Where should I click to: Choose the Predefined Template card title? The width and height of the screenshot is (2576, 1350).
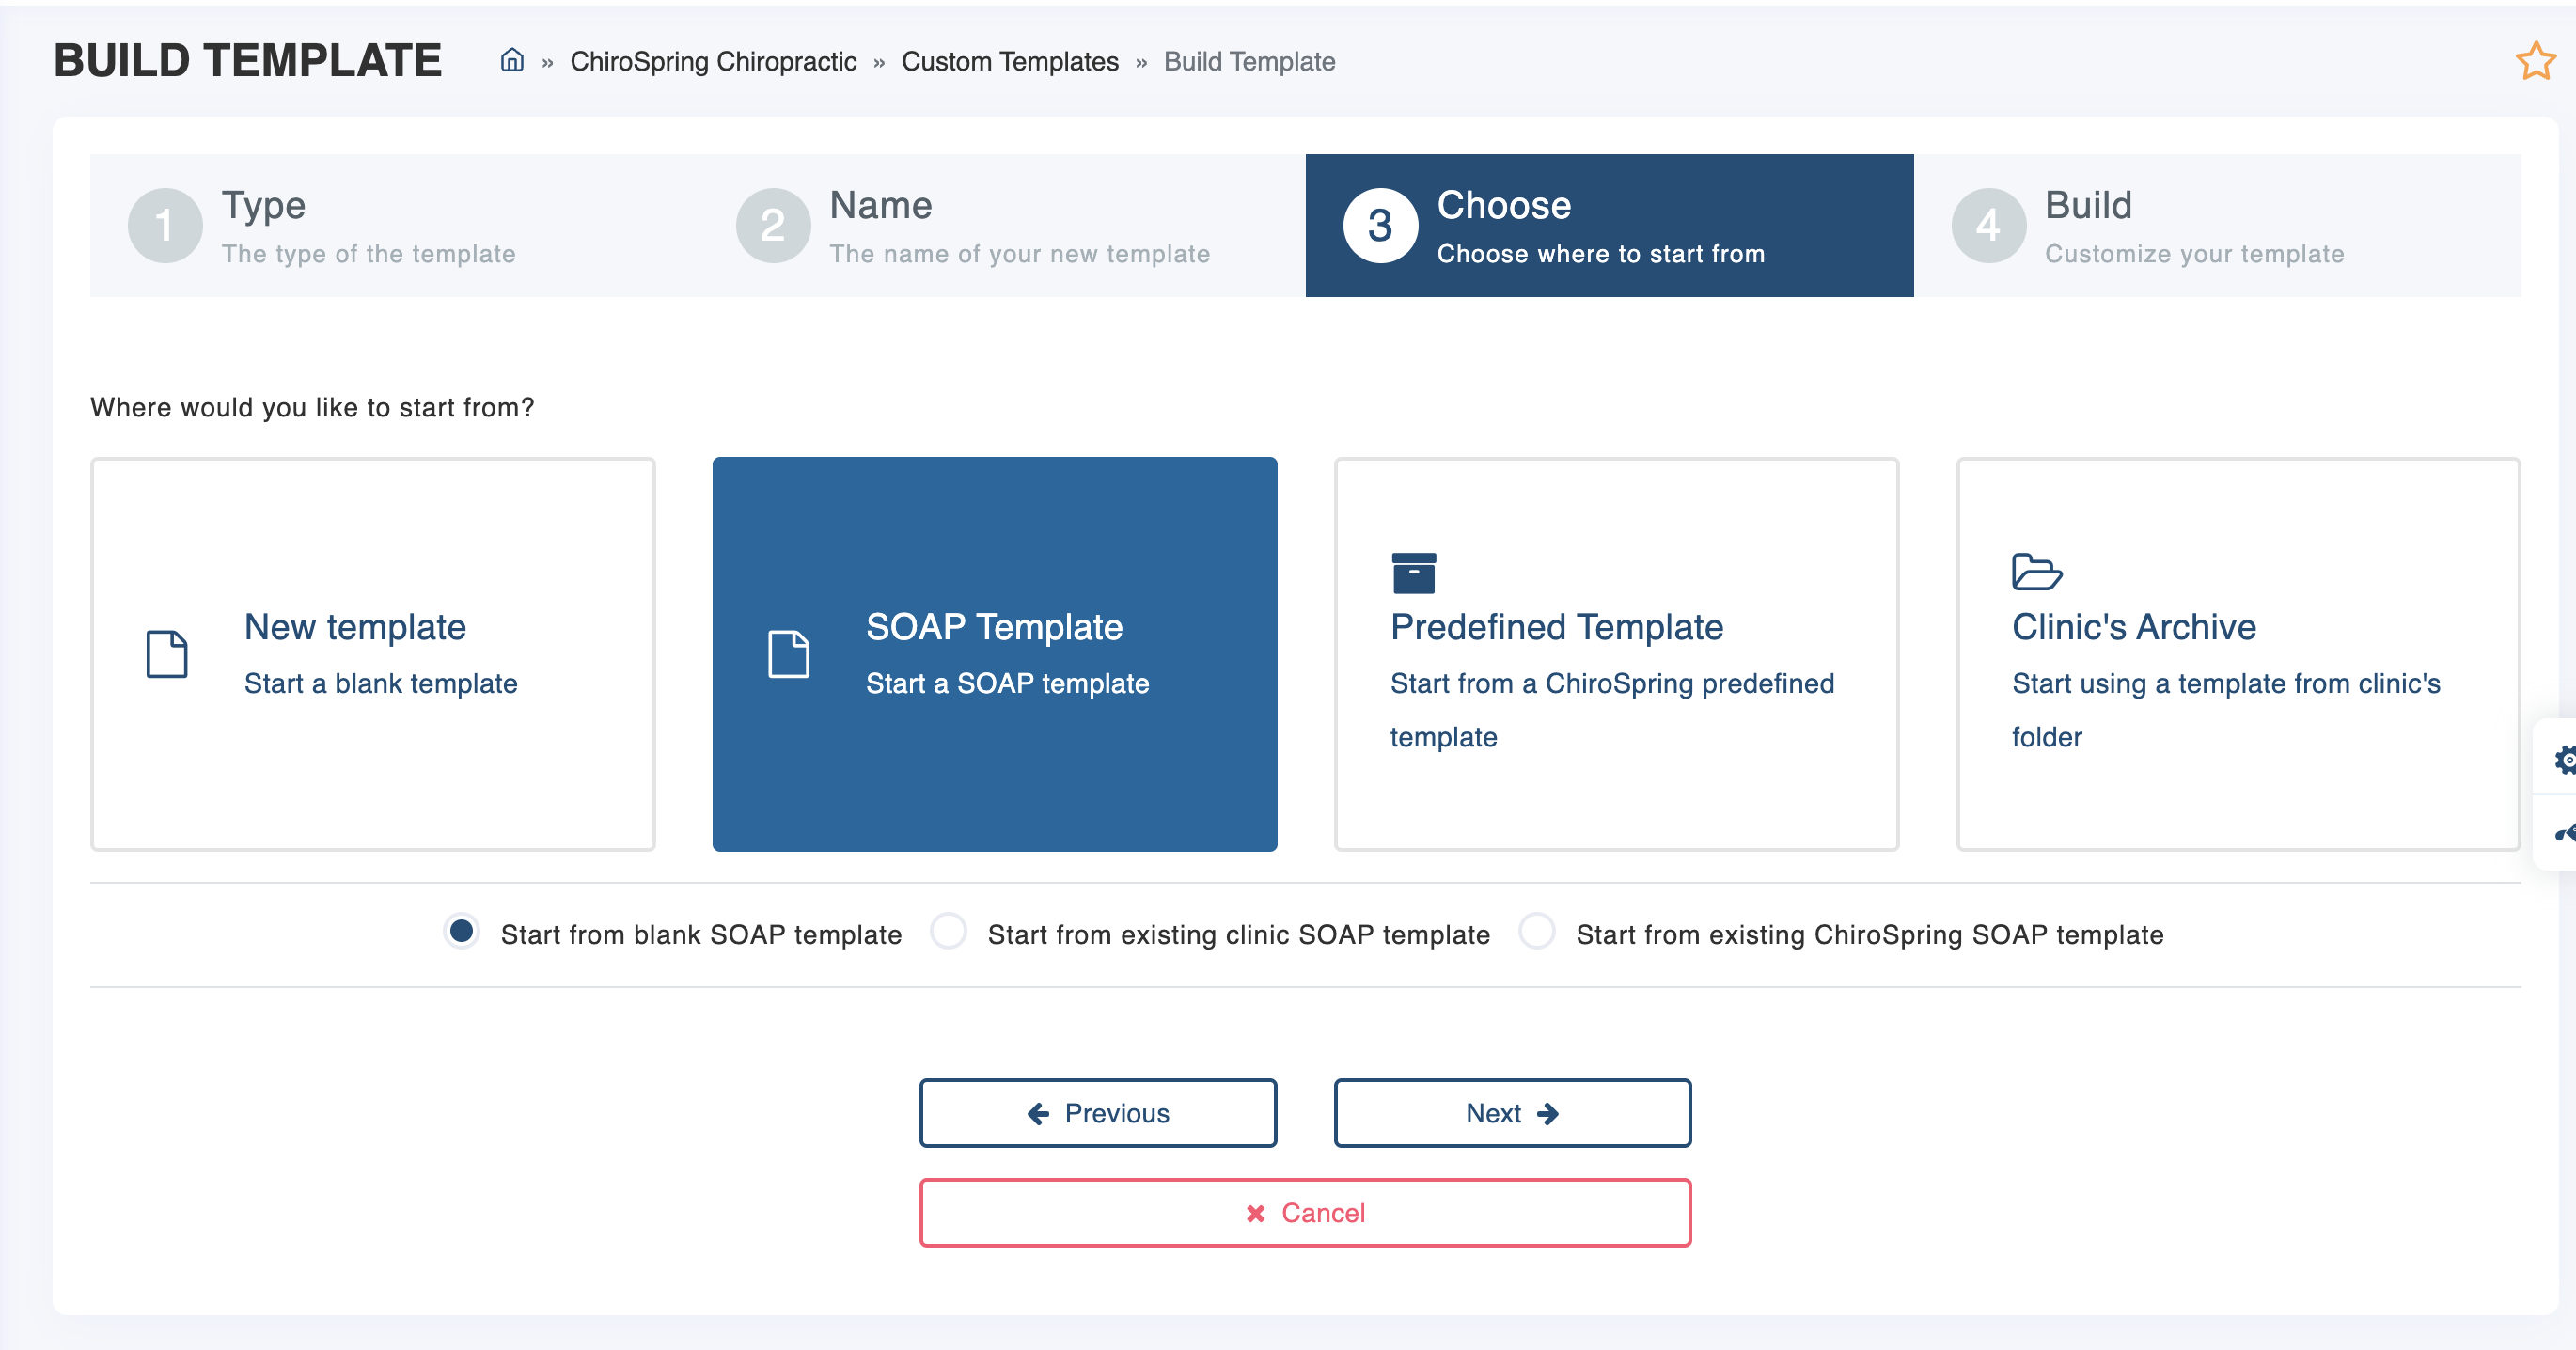1556,627
